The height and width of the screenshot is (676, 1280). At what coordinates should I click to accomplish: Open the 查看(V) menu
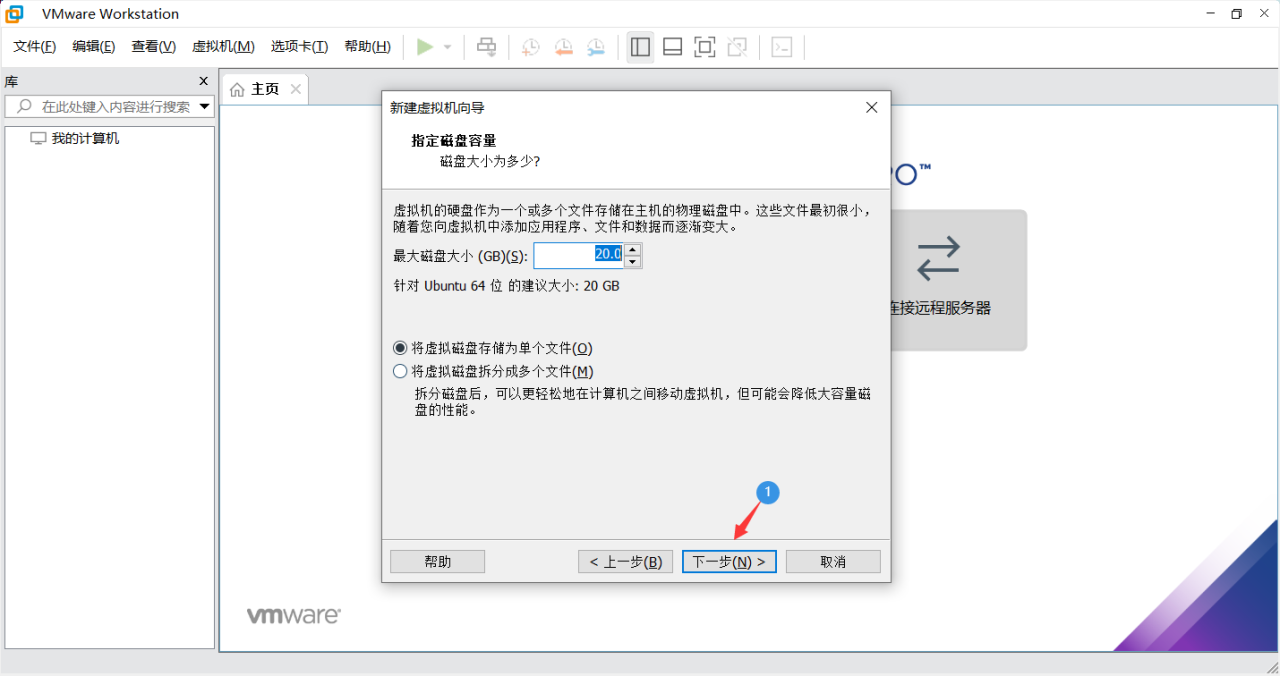[154, 47]
